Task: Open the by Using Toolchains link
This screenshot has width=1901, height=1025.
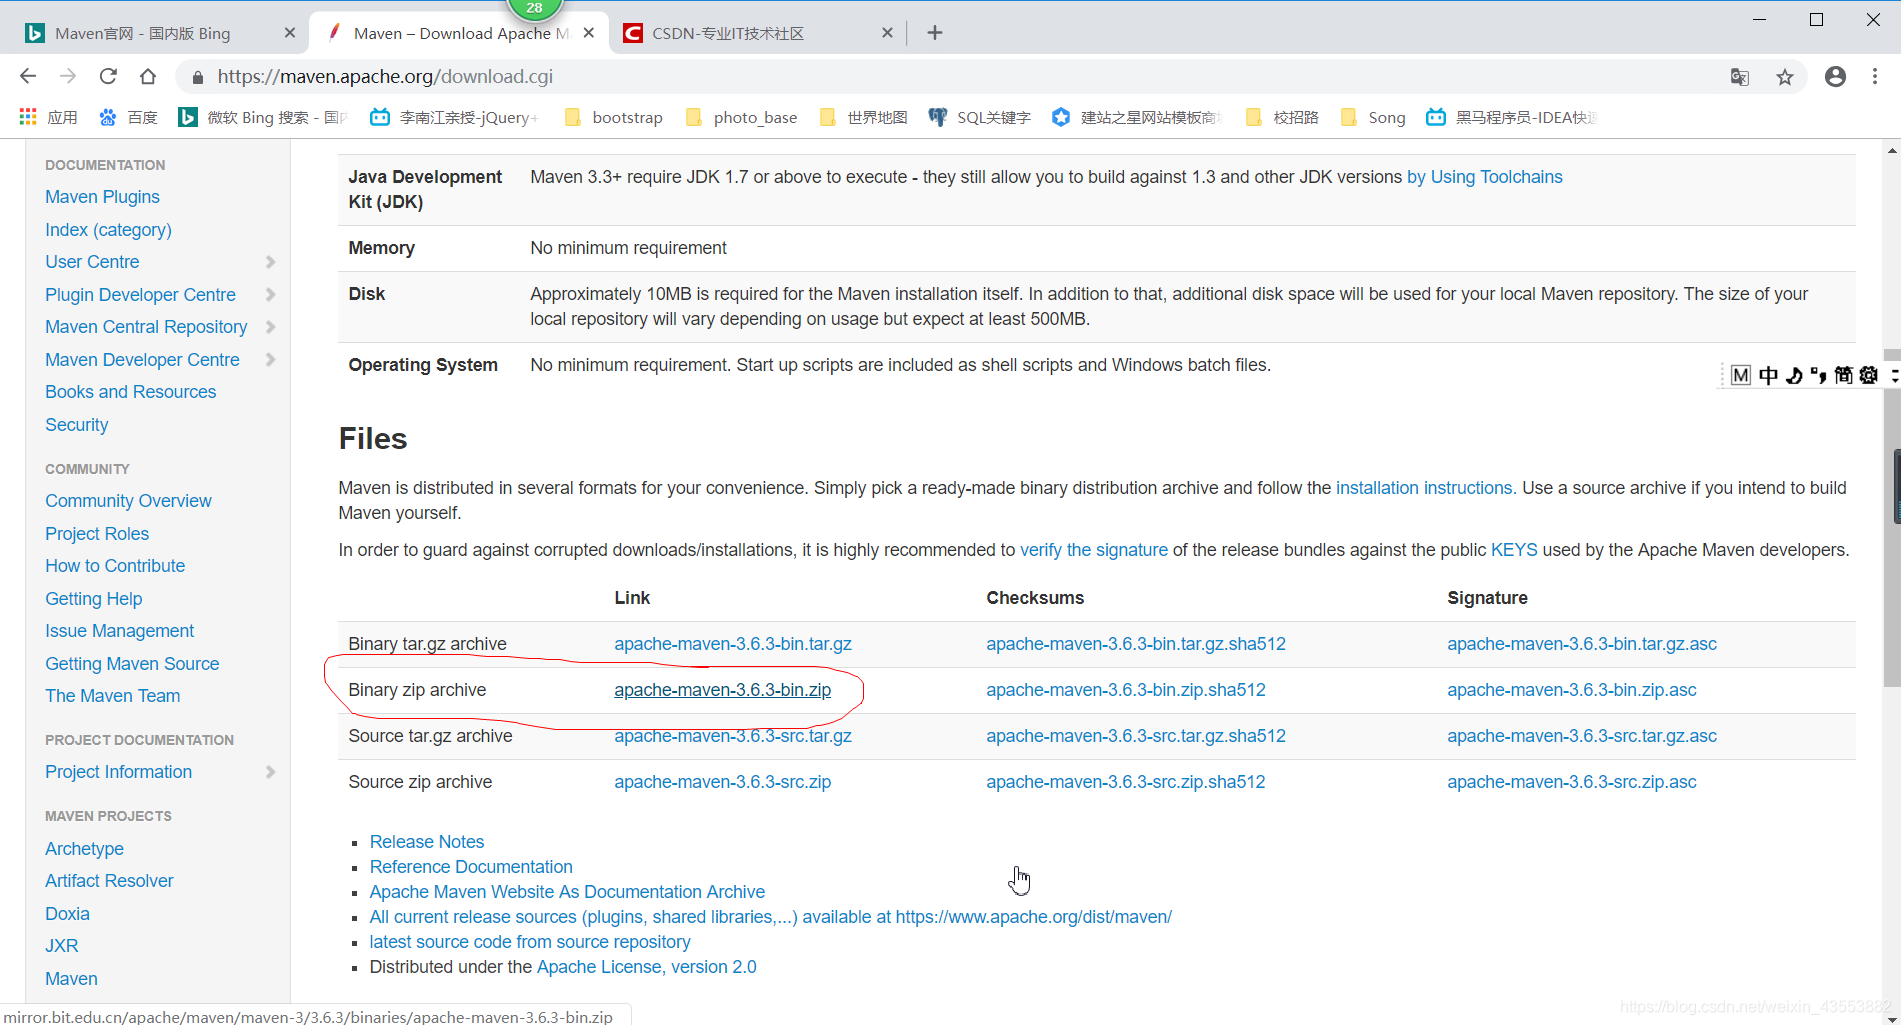Action: click(x=1484, y=177)
